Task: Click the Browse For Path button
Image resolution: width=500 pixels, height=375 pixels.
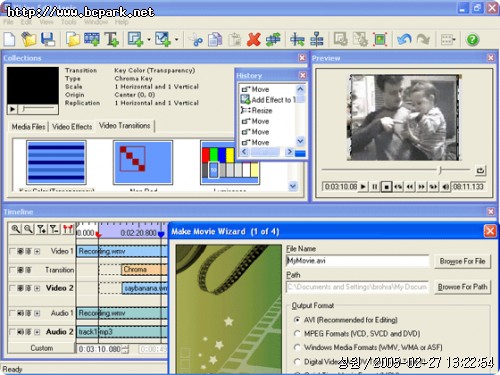Action: point(462,287)
